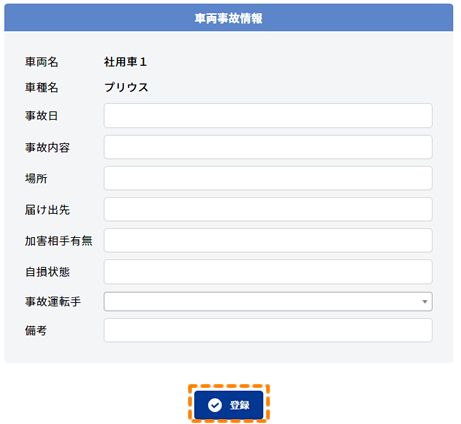Click the 備考 label

[x=36, y=331]
